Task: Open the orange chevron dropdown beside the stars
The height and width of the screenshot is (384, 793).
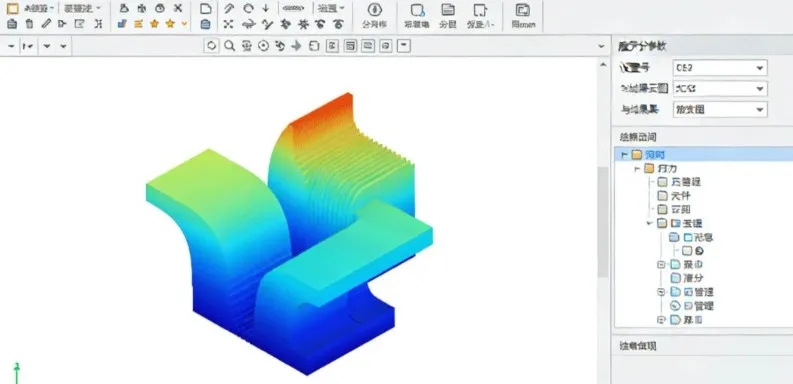Action: pos(184,24)
